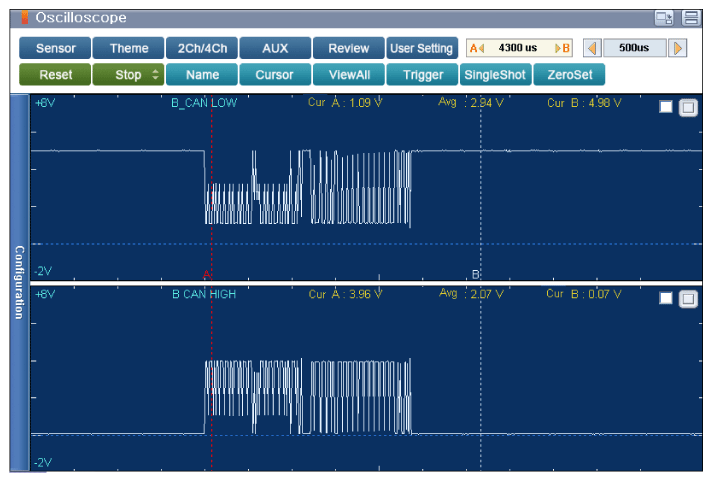The width and height of the screenshot is (712, 482).
Task: Click the maximize icon on B CAN HIGH channel
Action: point(688,299)
